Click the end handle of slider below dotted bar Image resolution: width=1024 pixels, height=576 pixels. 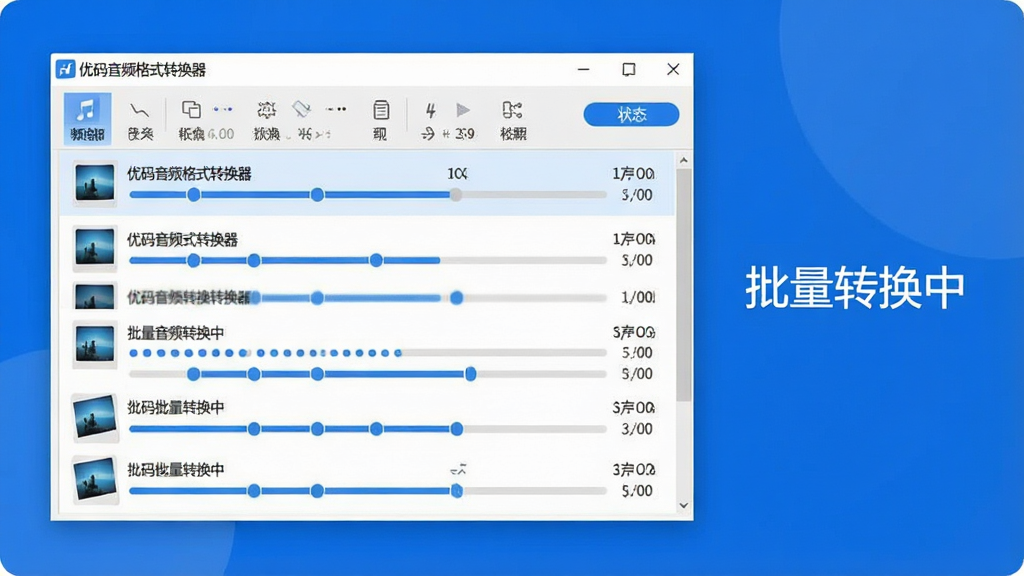click(470, 374)
